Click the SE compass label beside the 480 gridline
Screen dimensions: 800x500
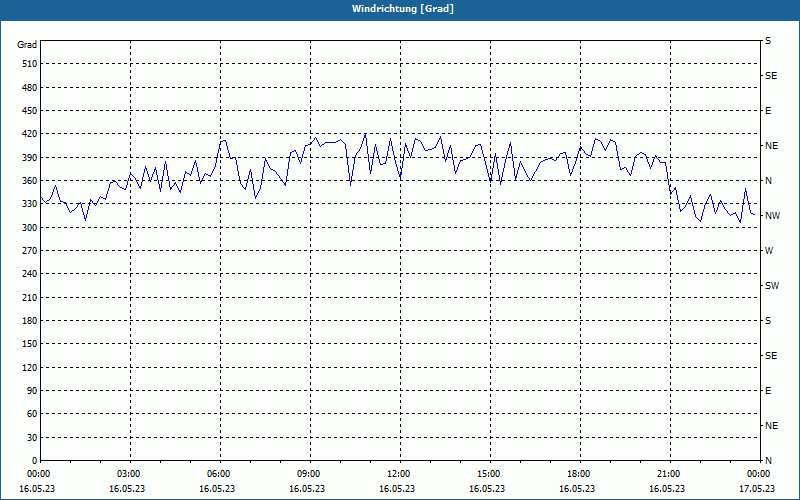[x=771, y=76]
